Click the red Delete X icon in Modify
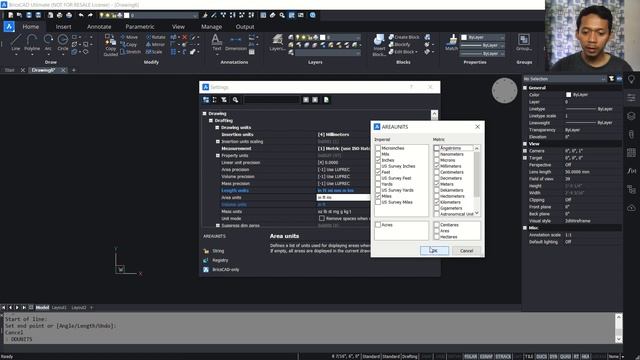This screenshot has width=640, height=360. pyautogui.click(x=184, y=37)
